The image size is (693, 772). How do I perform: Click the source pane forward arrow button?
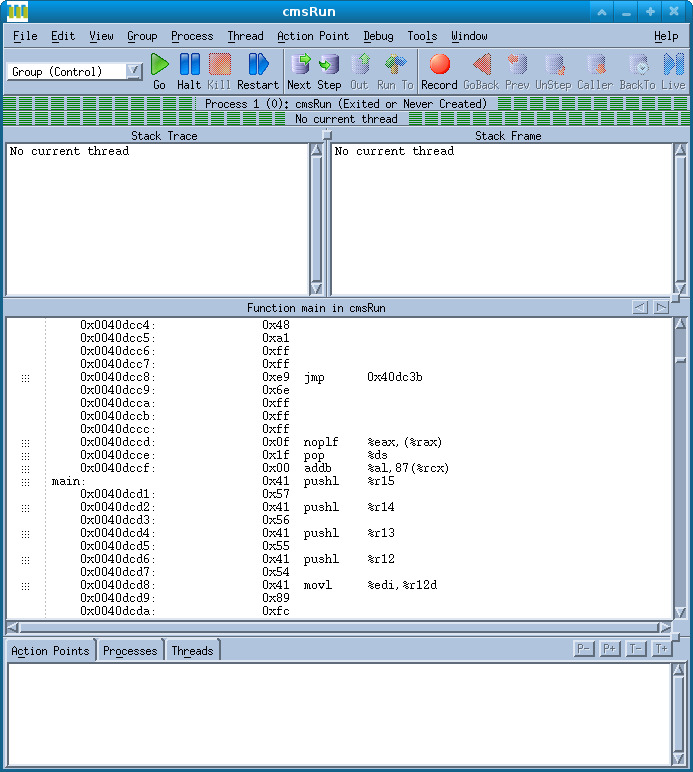pos(661,307)
